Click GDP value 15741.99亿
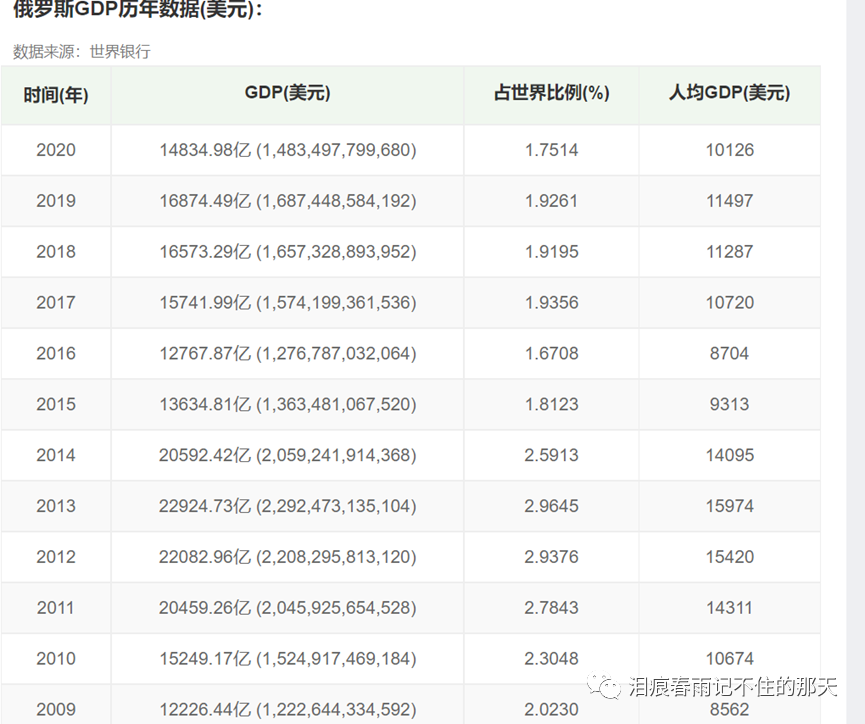The image size is (865, 724). pyautogui.click(x=205, y=302)
